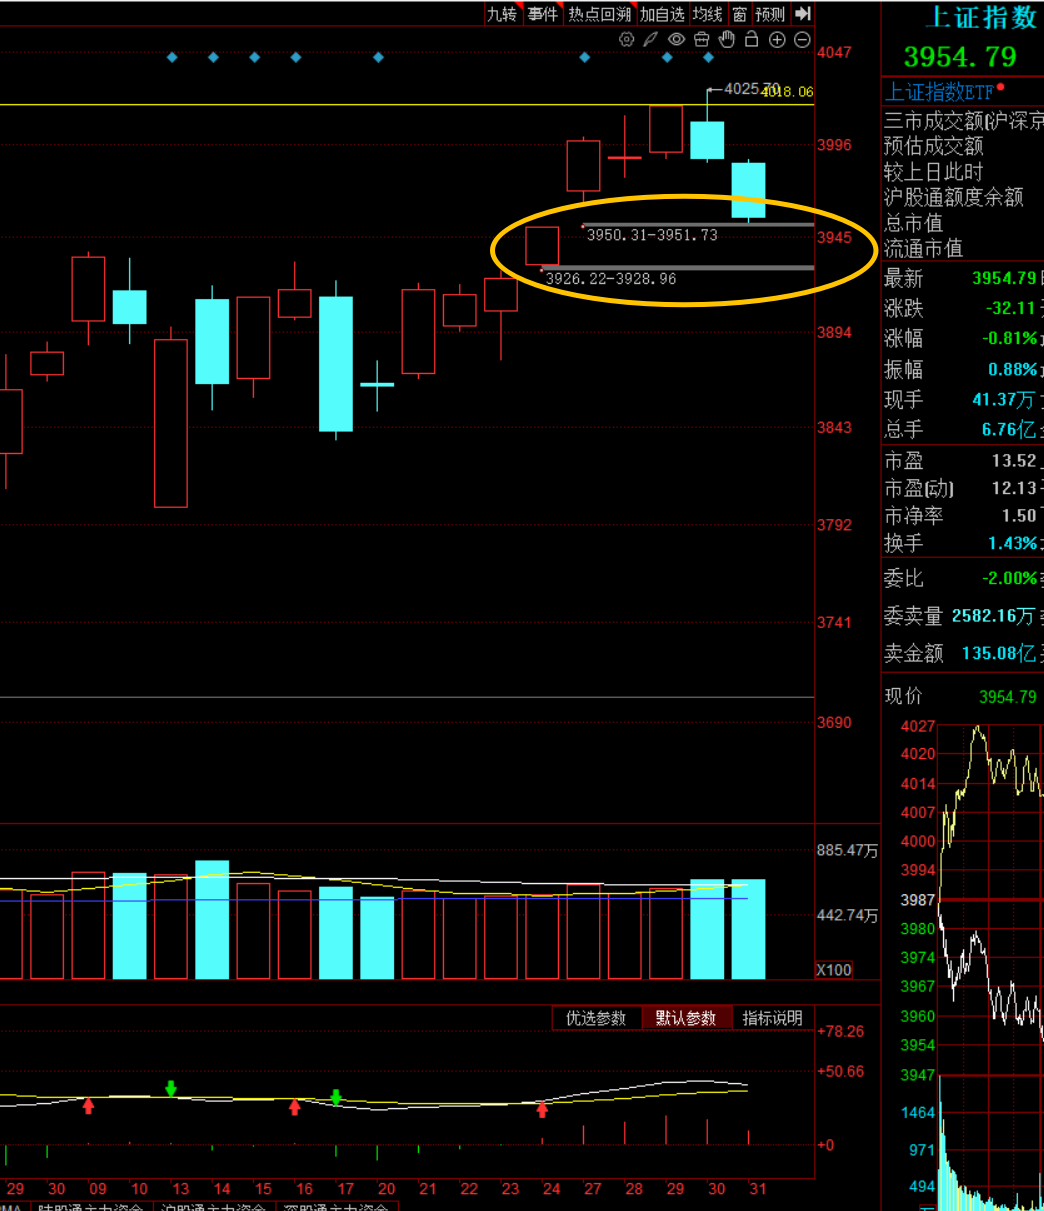Open chart settings gear icon
Image resolution: width=1044 pixels, height=1211 pixels.
pyautogui.click(x=627, y=40)
